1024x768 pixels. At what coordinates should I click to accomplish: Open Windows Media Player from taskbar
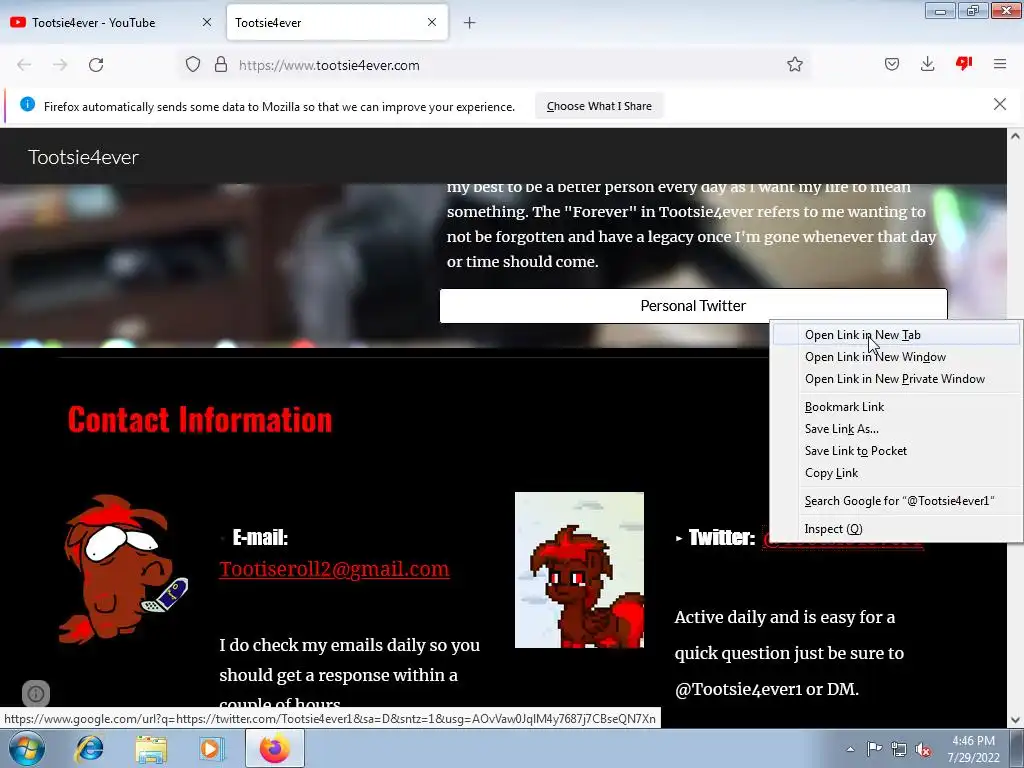point(212,749)
